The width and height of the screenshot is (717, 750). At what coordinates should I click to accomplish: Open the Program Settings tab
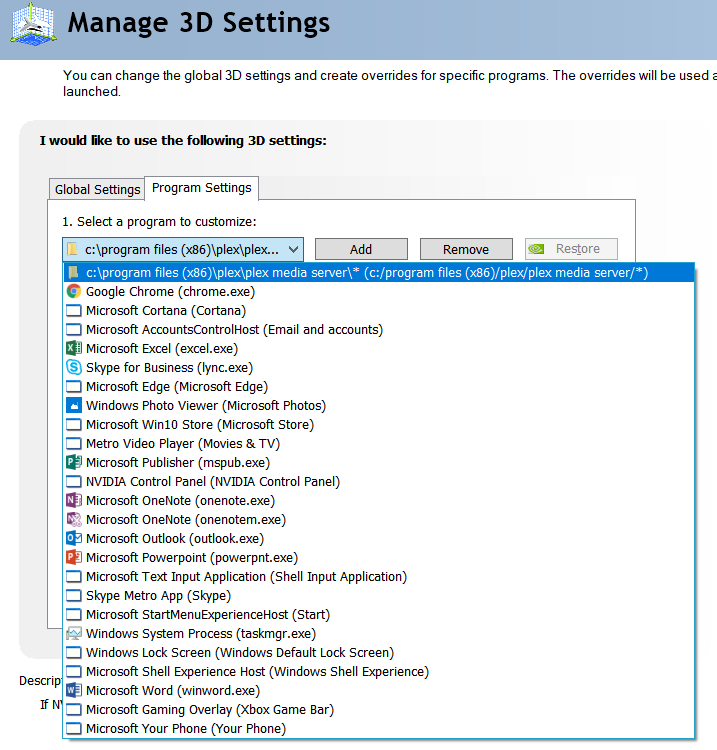coord(201,188)
